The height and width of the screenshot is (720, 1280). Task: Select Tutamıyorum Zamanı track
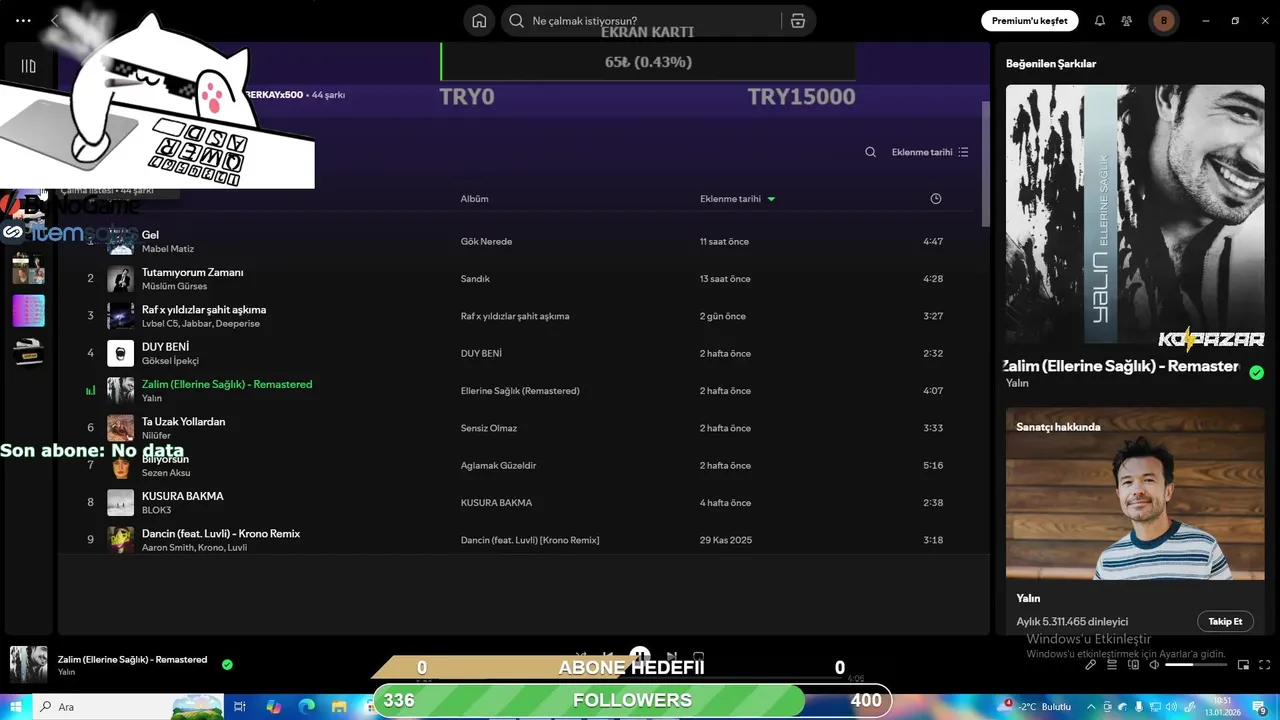192,272
